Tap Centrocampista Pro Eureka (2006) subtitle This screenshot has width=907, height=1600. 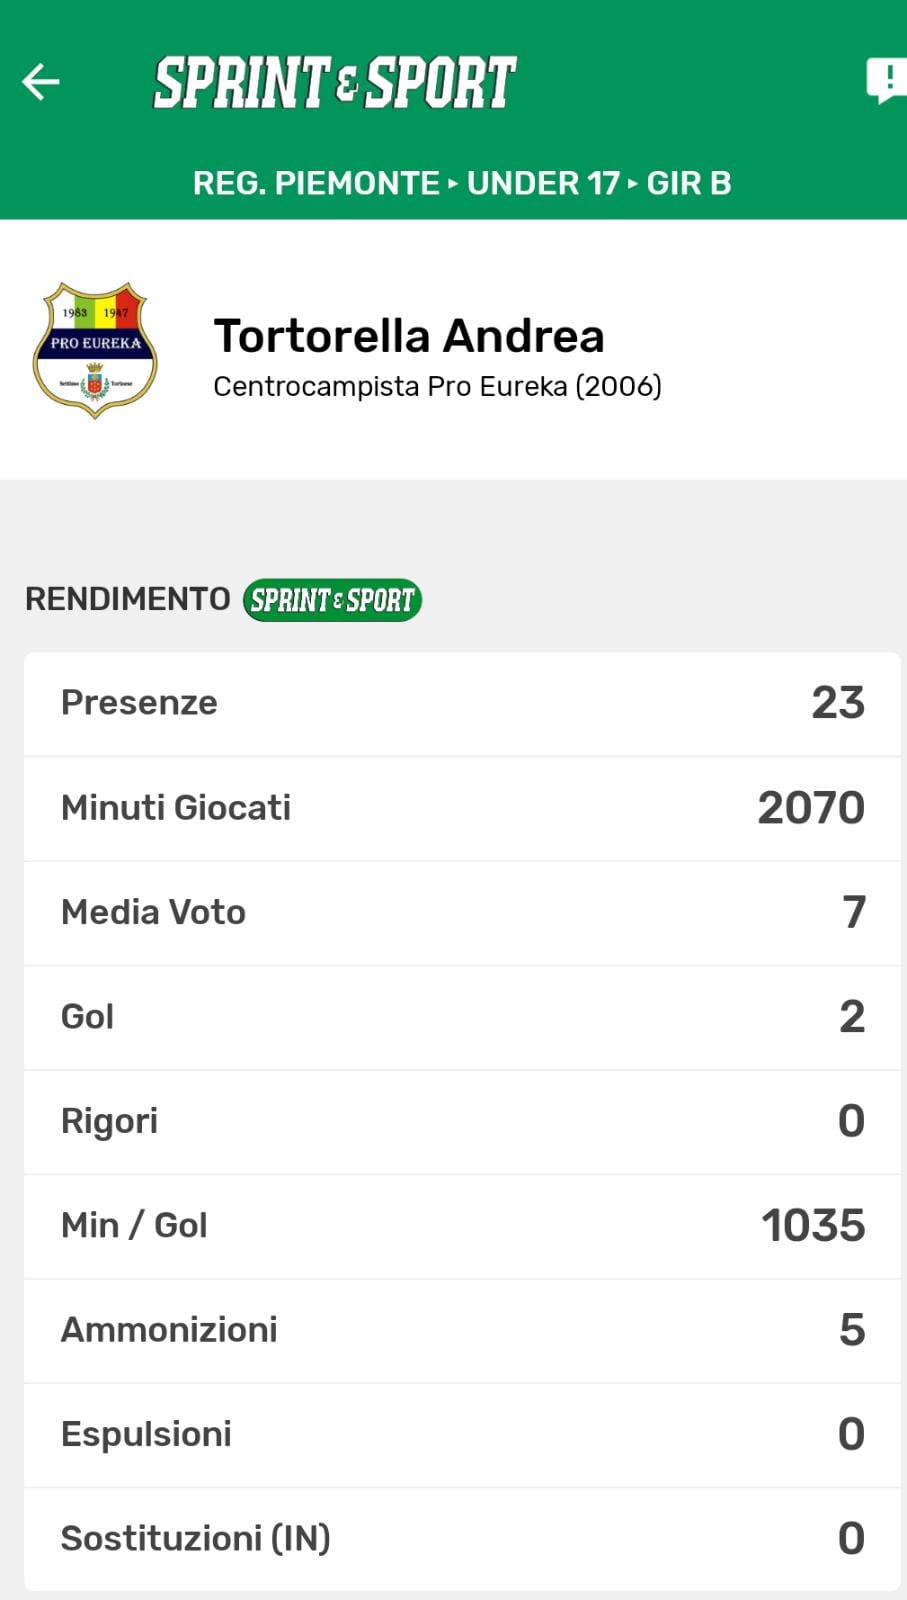coord(437,387)
